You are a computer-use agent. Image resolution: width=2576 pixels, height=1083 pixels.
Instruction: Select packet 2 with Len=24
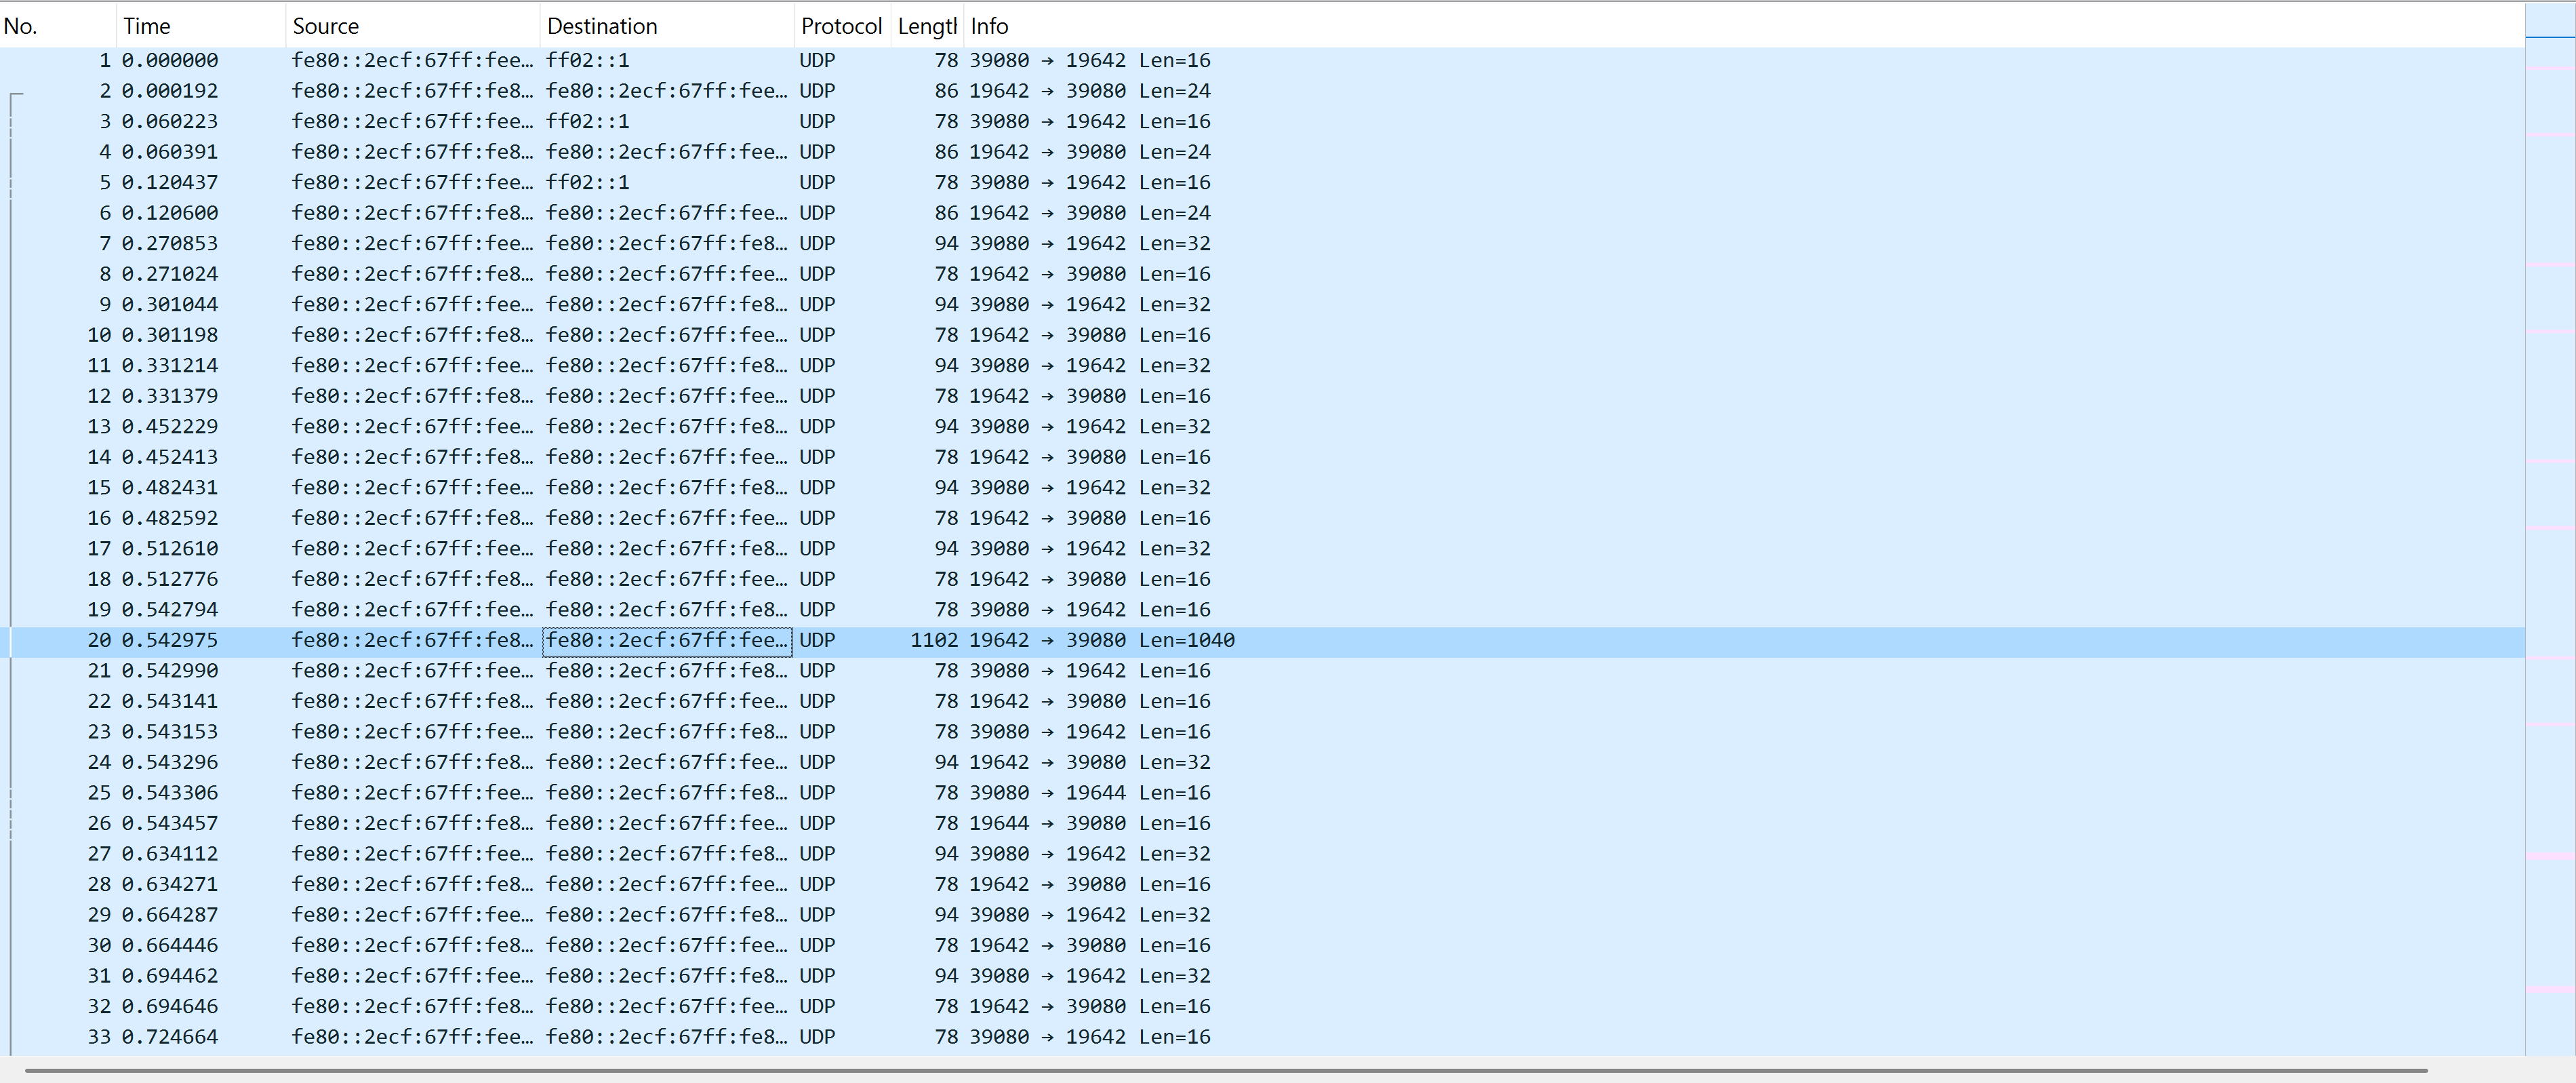(1174, 91)
